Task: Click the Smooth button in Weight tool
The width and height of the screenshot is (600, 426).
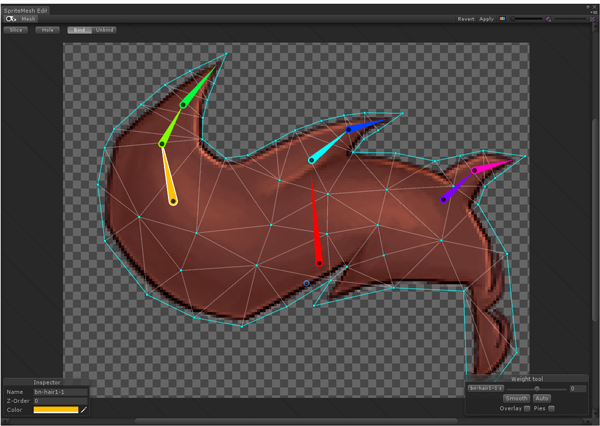Action: point(516,398)
